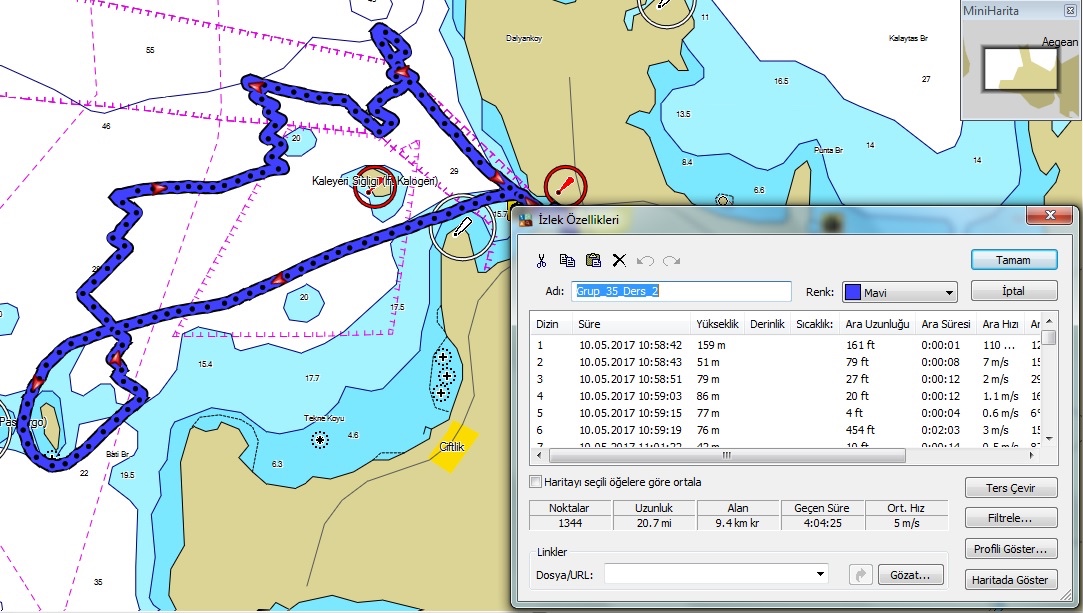Screen dimensions: 1083x613
Task: Click the MiniHarita overview map thumbnail
Action: (x=1021, y=68)
